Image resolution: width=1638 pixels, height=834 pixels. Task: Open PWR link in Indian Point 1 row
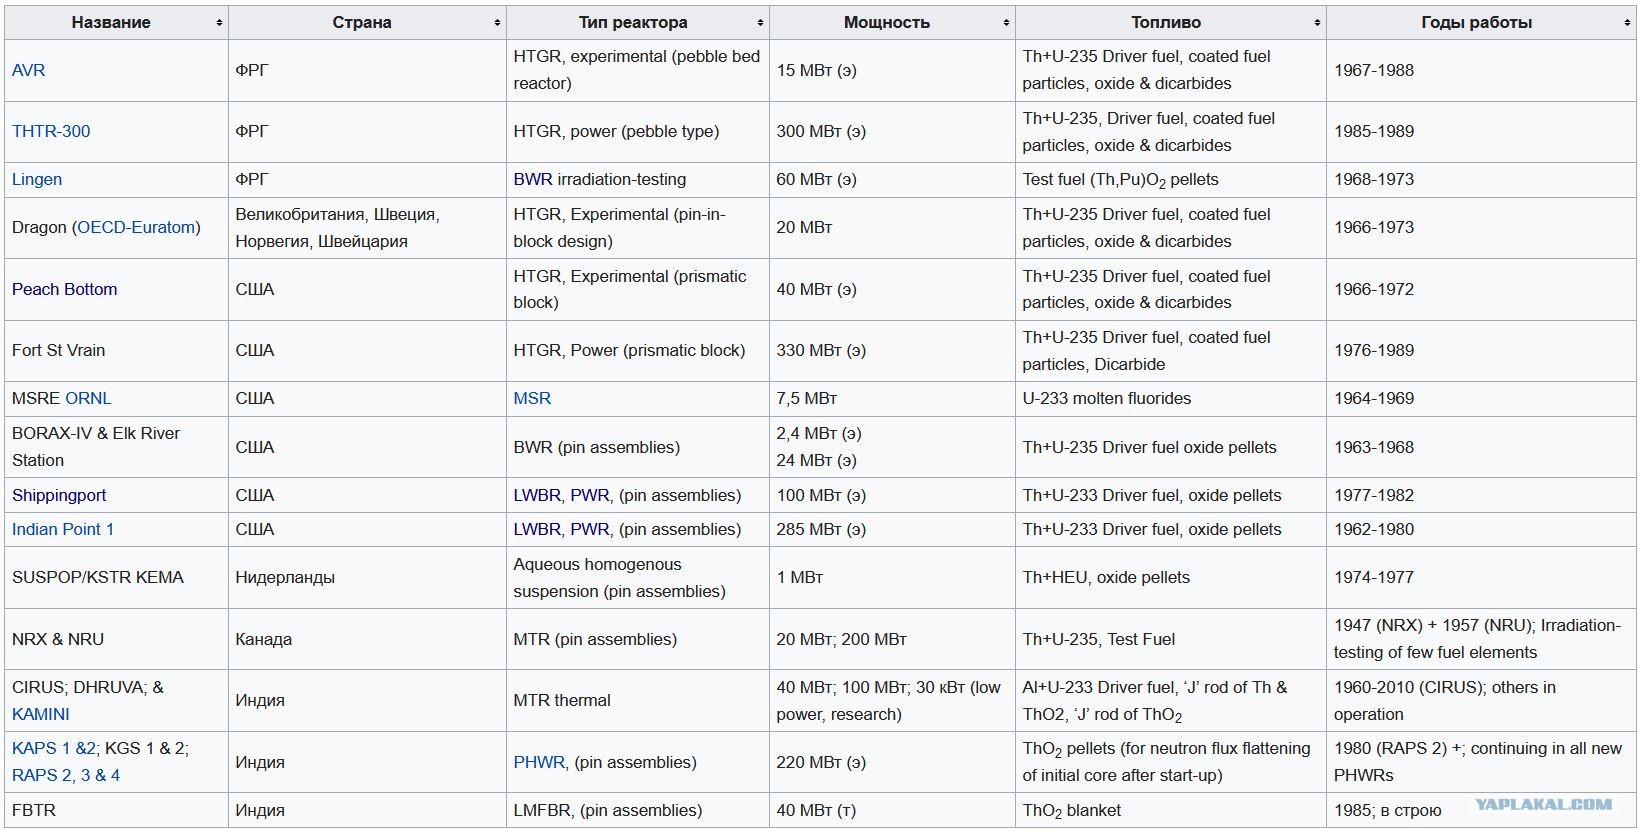590,529
